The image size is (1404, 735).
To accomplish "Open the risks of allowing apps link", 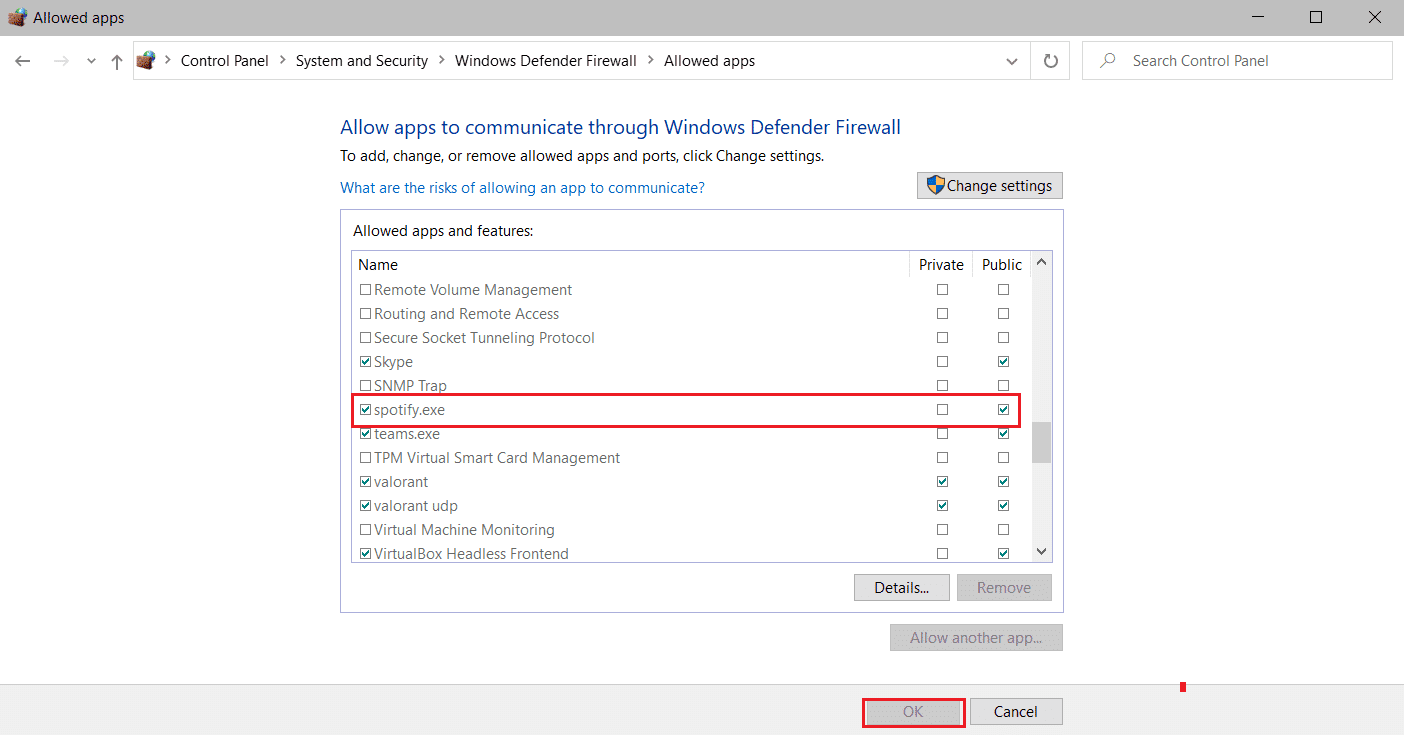I will click(x=522, y=188).
